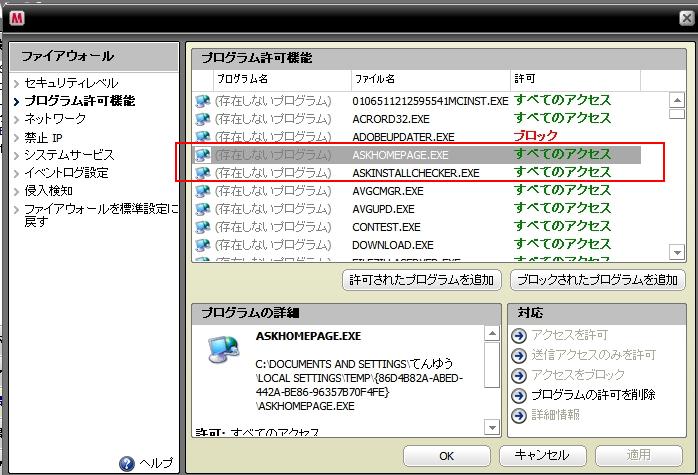698x475 pixels.
Task: Click program icon beside ADOBEUPDATER.EXE
Action: 203,136
